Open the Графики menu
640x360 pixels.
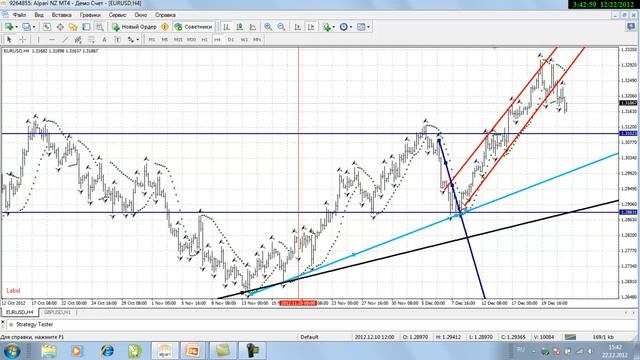(x=90, y=15)
